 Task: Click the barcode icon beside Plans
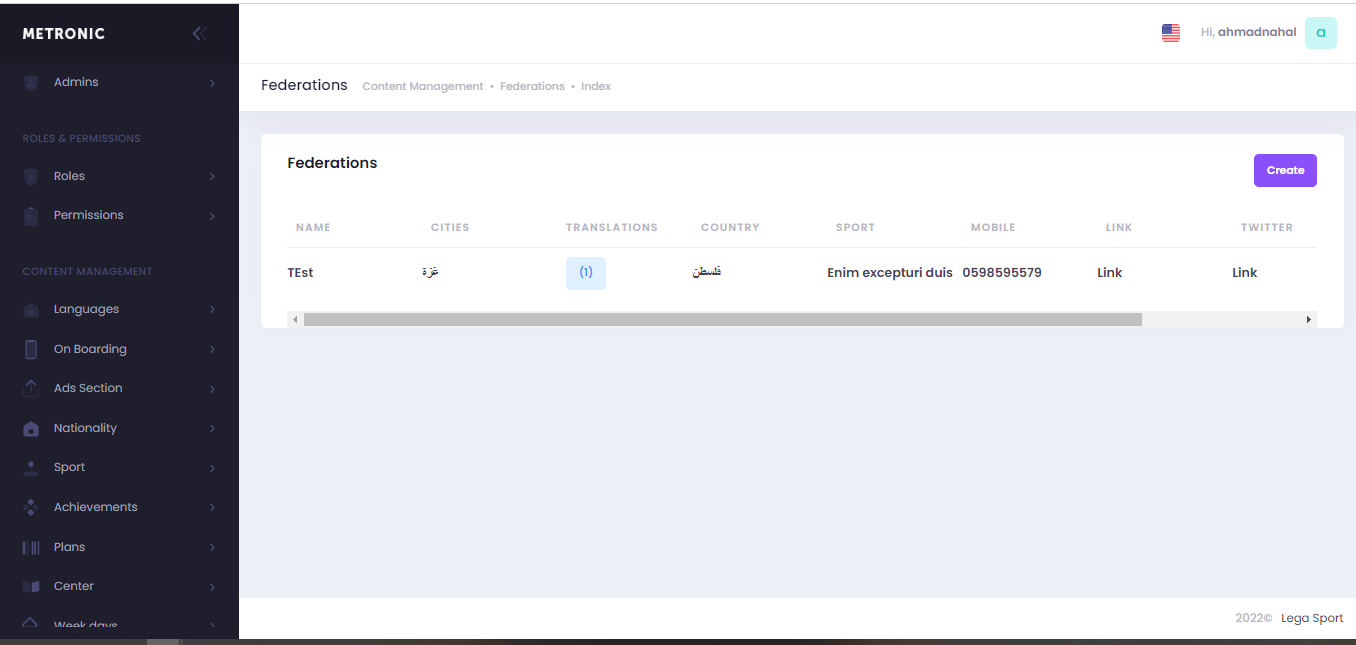[x=31, y=547]
